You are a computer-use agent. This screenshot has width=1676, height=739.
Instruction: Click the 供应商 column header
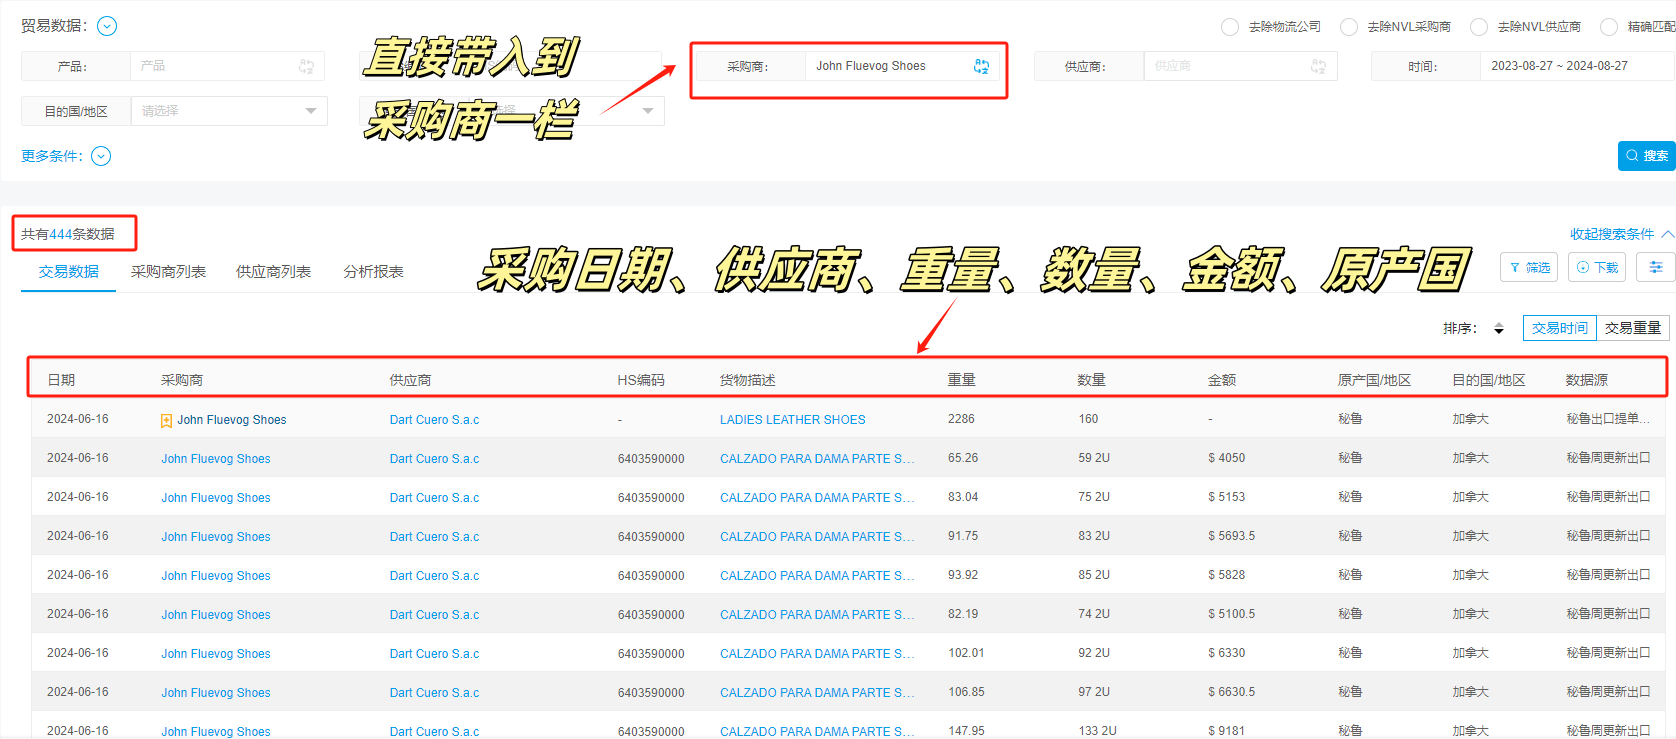pos(410,380)
